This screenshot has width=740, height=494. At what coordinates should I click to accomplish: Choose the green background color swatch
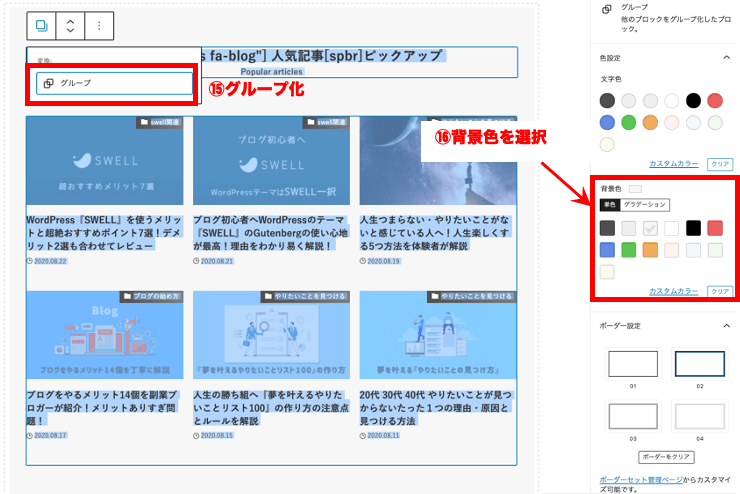tap(629, 250)
